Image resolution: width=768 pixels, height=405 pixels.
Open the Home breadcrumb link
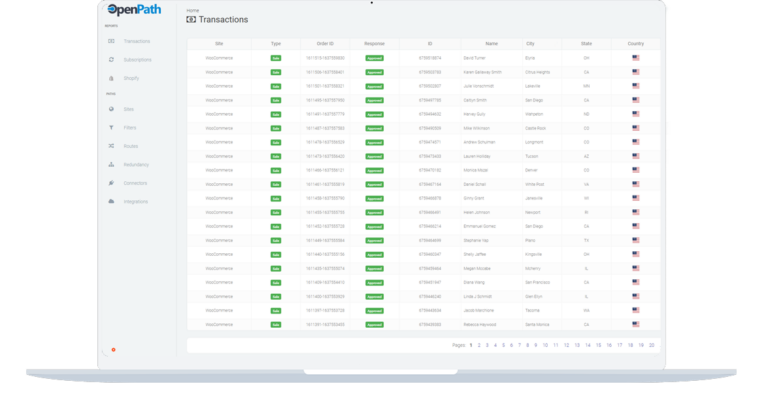coord(191,10)
